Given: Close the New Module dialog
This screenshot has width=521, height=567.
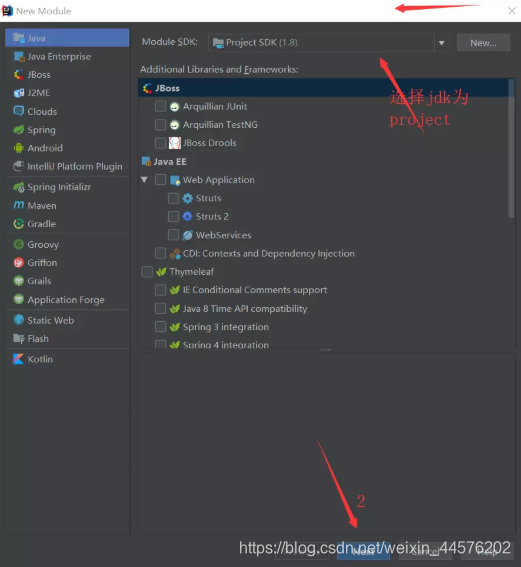Looking at the screenshot, I should click(x=512, y=11).
